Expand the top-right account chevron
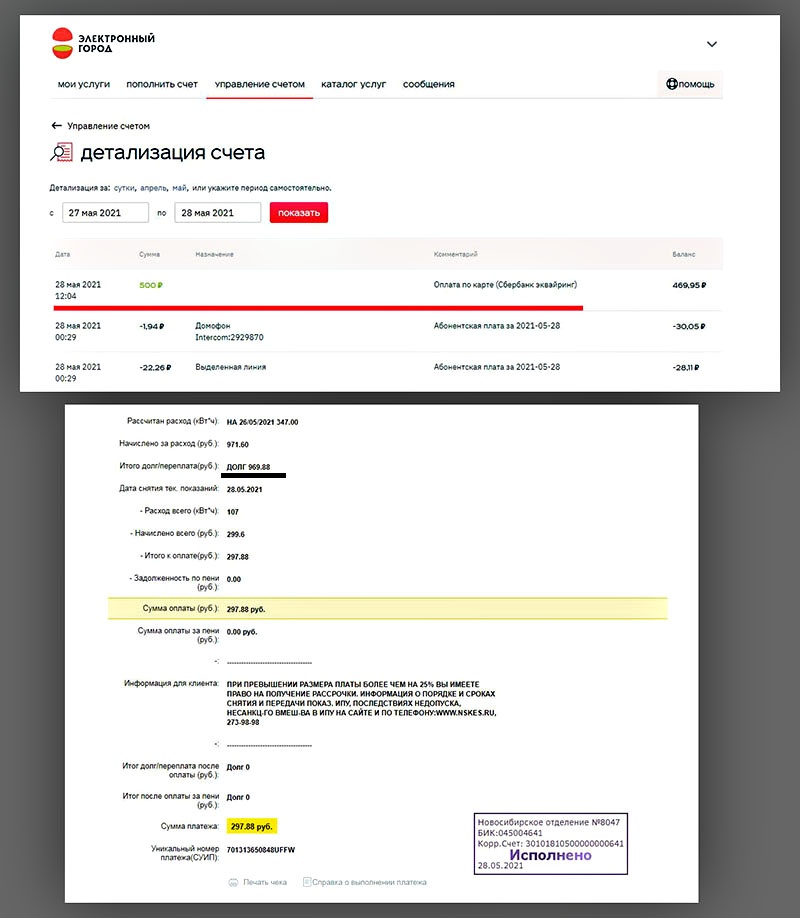Image resolution: width=800 pixels, height=918 pixels. click(712, 44)
